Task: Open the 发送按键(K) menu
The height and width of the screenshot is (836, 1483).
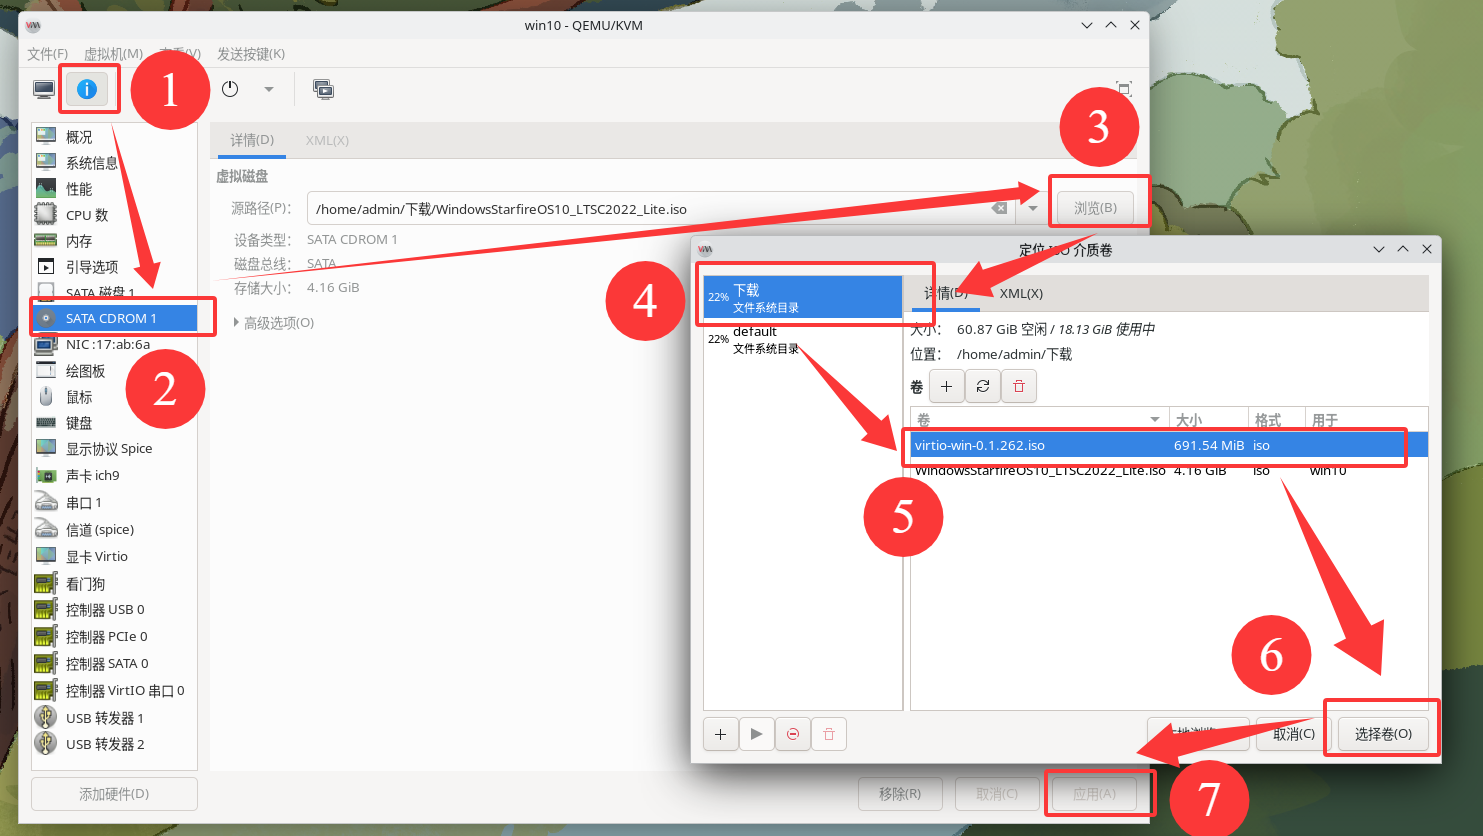Action: (251, 53)
